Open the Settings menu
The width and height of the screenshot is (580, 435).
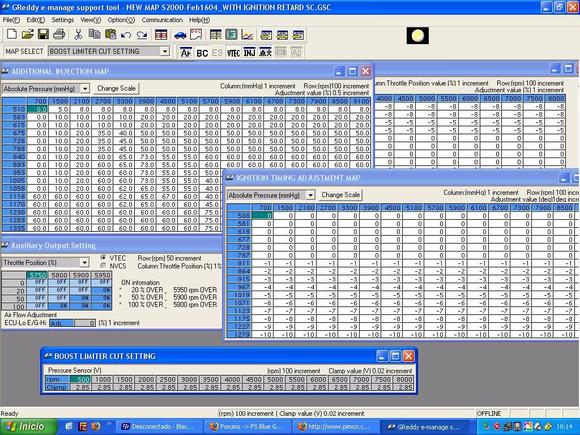click(x=63, y=20)
